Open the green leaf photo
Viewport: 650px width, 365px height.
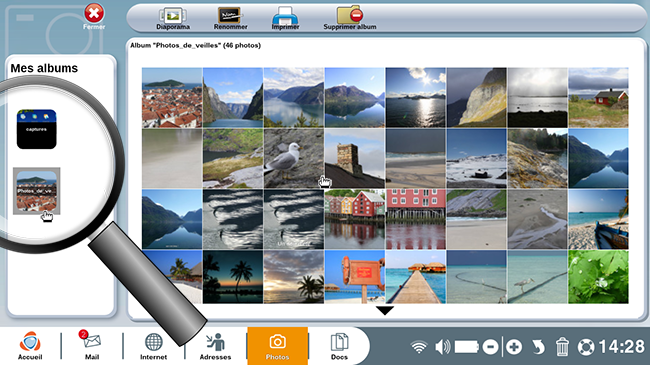[598, 277]
